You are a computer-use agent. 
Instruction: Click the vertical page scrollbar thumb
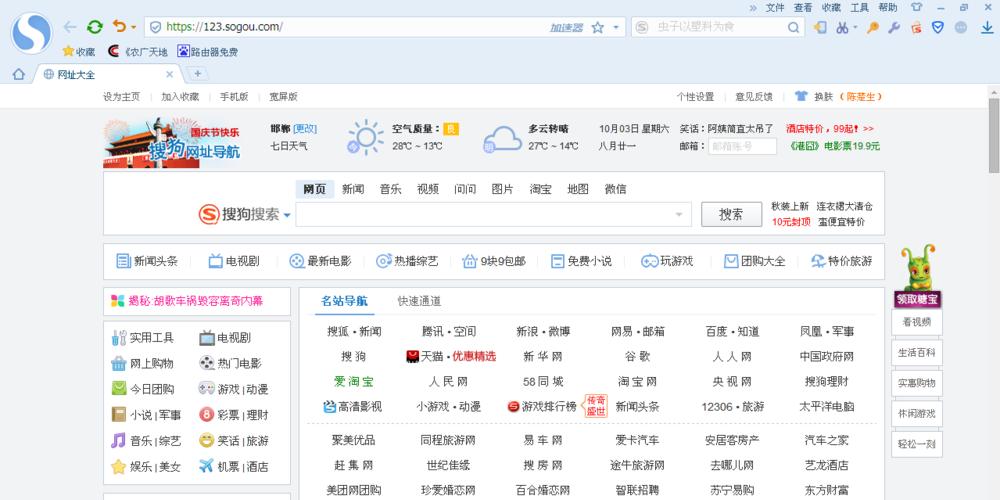click(x=994, y=135)
